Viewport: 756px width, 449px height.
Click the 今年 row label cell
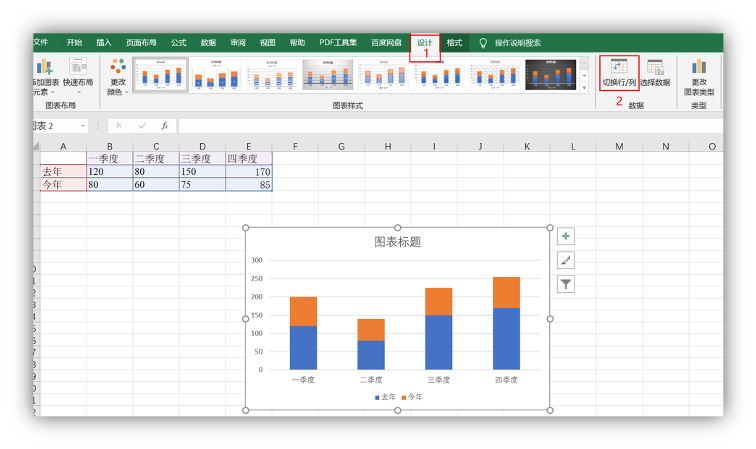point(63,184)
